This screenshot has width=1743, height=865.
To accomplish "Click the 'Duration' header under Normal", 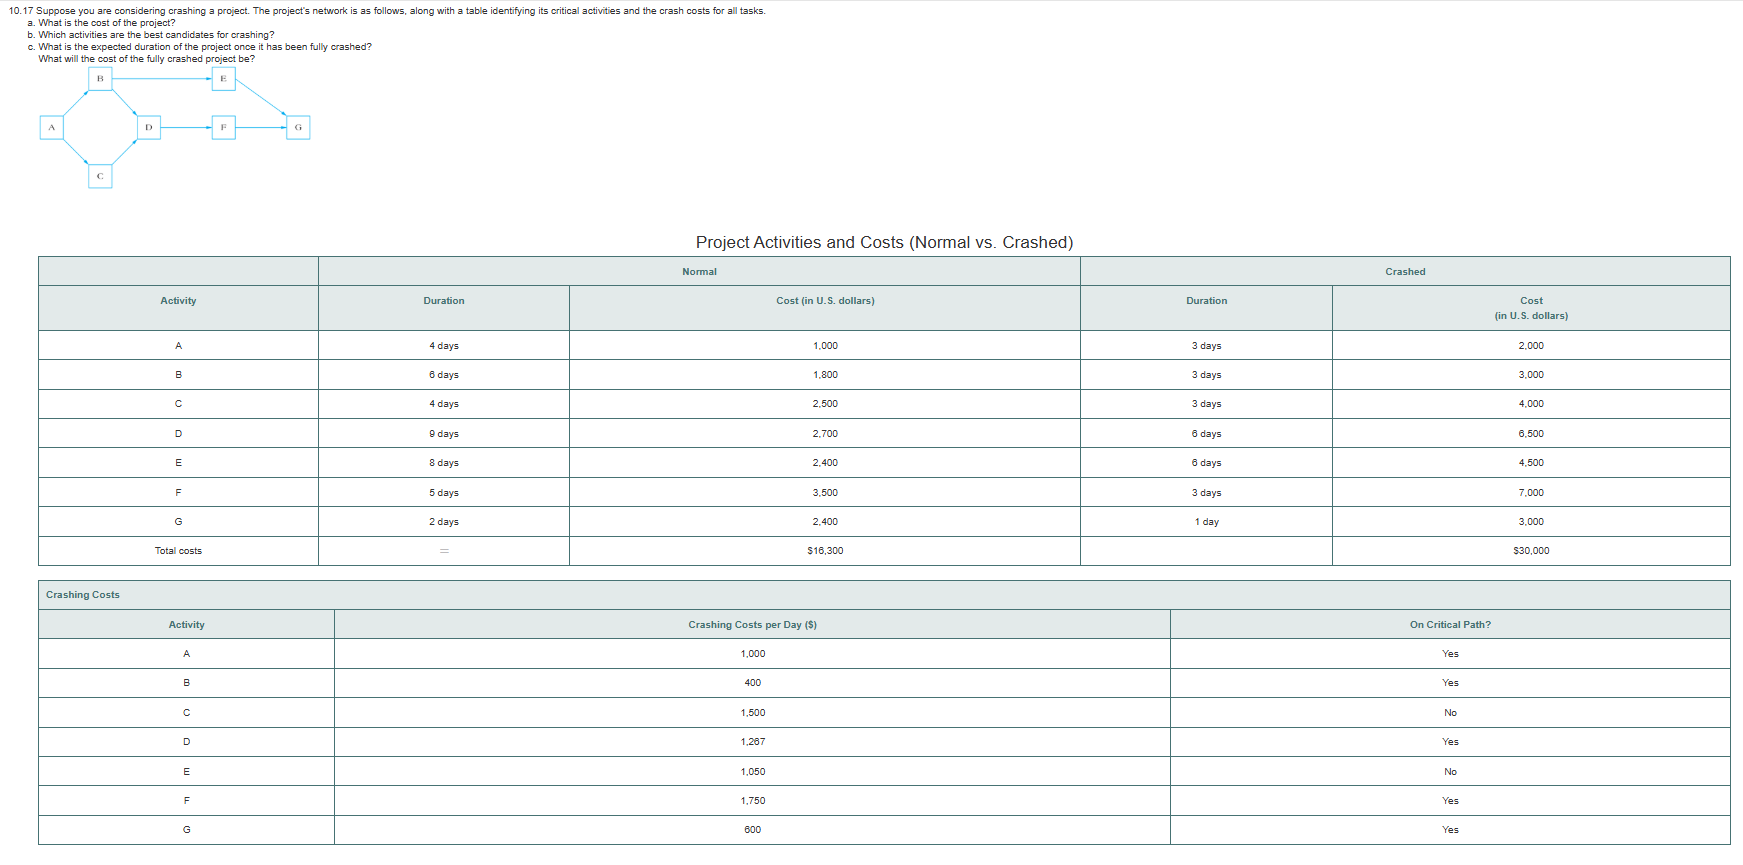I will click(x=444, y=301).
